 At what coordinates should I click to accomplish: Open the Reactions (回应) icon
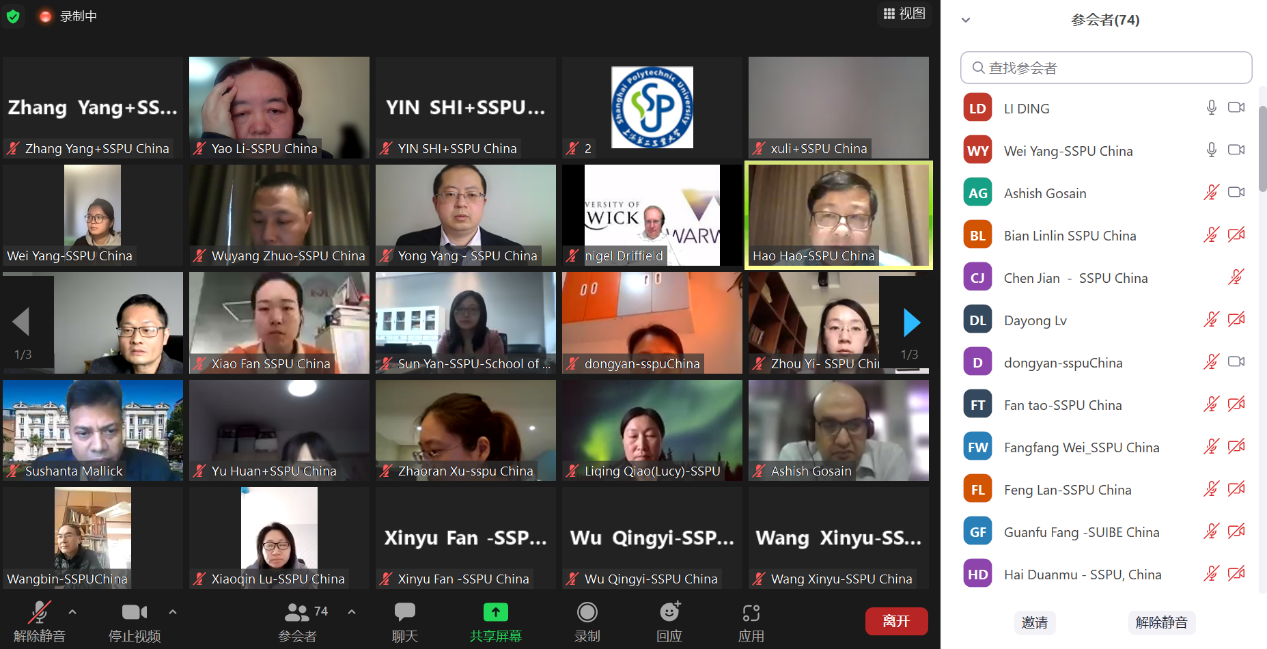(x=669, y=612)
